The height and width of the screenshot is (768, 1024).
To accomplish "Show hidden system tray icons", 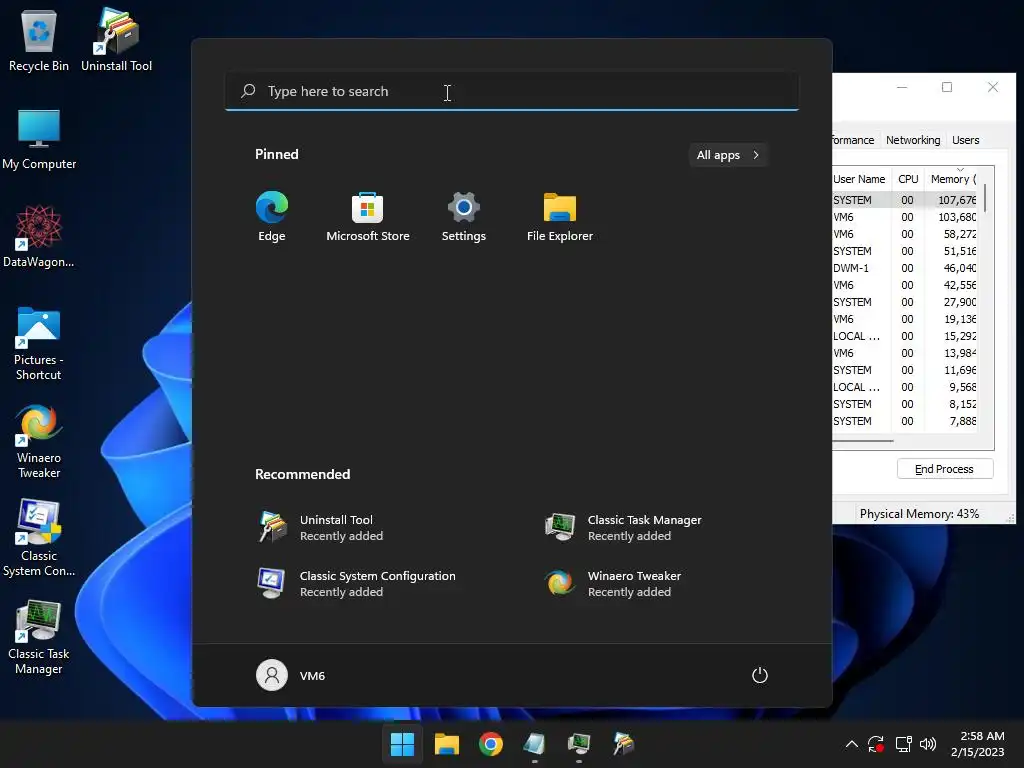I will 852,744.
